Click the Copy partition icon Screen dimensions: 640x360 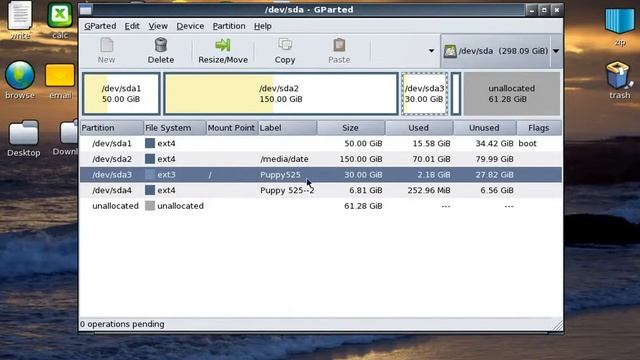[x=285, y=44]
